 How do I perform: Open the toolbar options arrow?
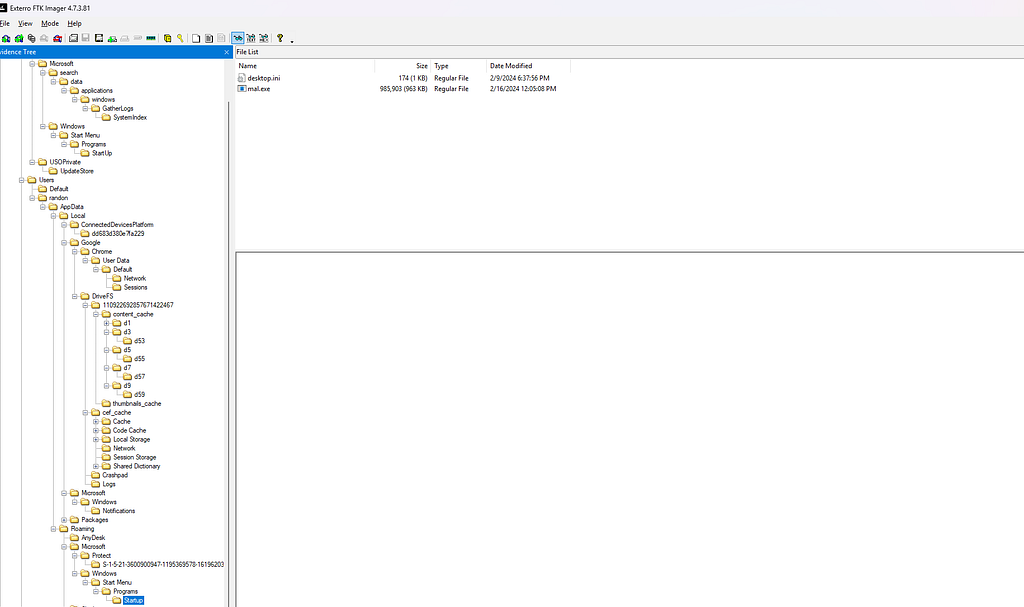point(292,41)
